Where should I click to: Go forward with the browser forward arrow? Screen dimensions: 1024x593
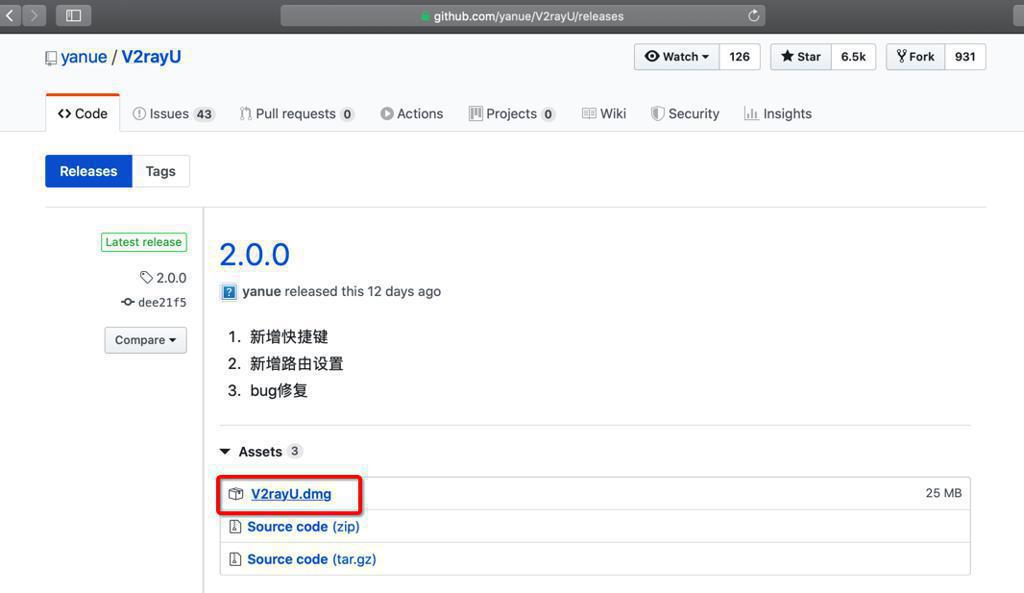[34, 15]
